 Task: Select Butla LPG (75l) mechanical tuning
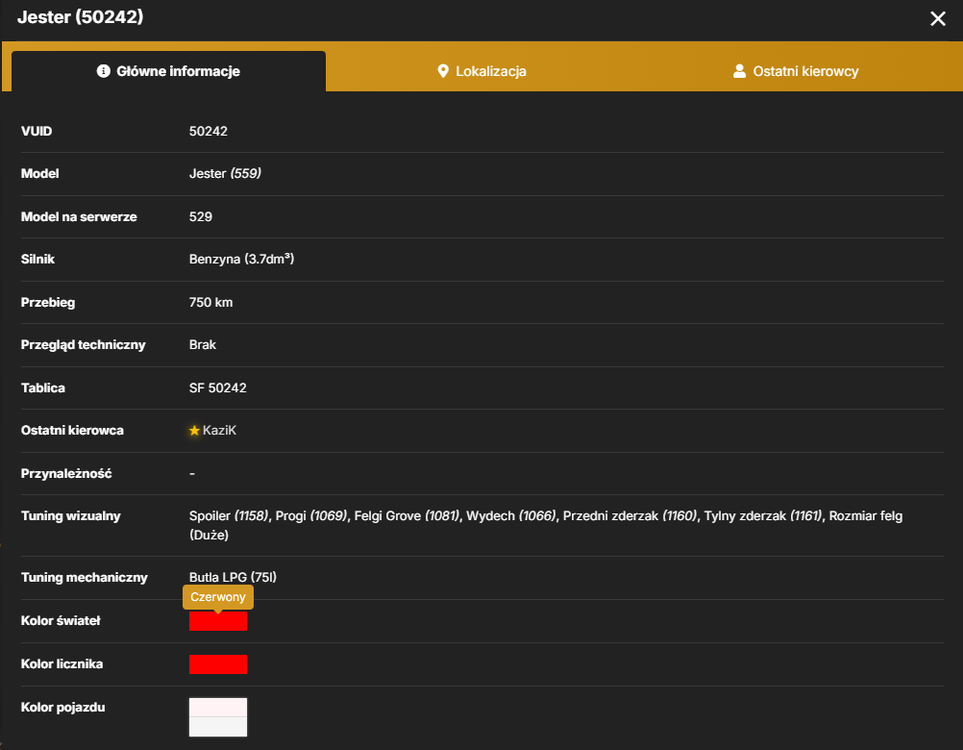233,577
